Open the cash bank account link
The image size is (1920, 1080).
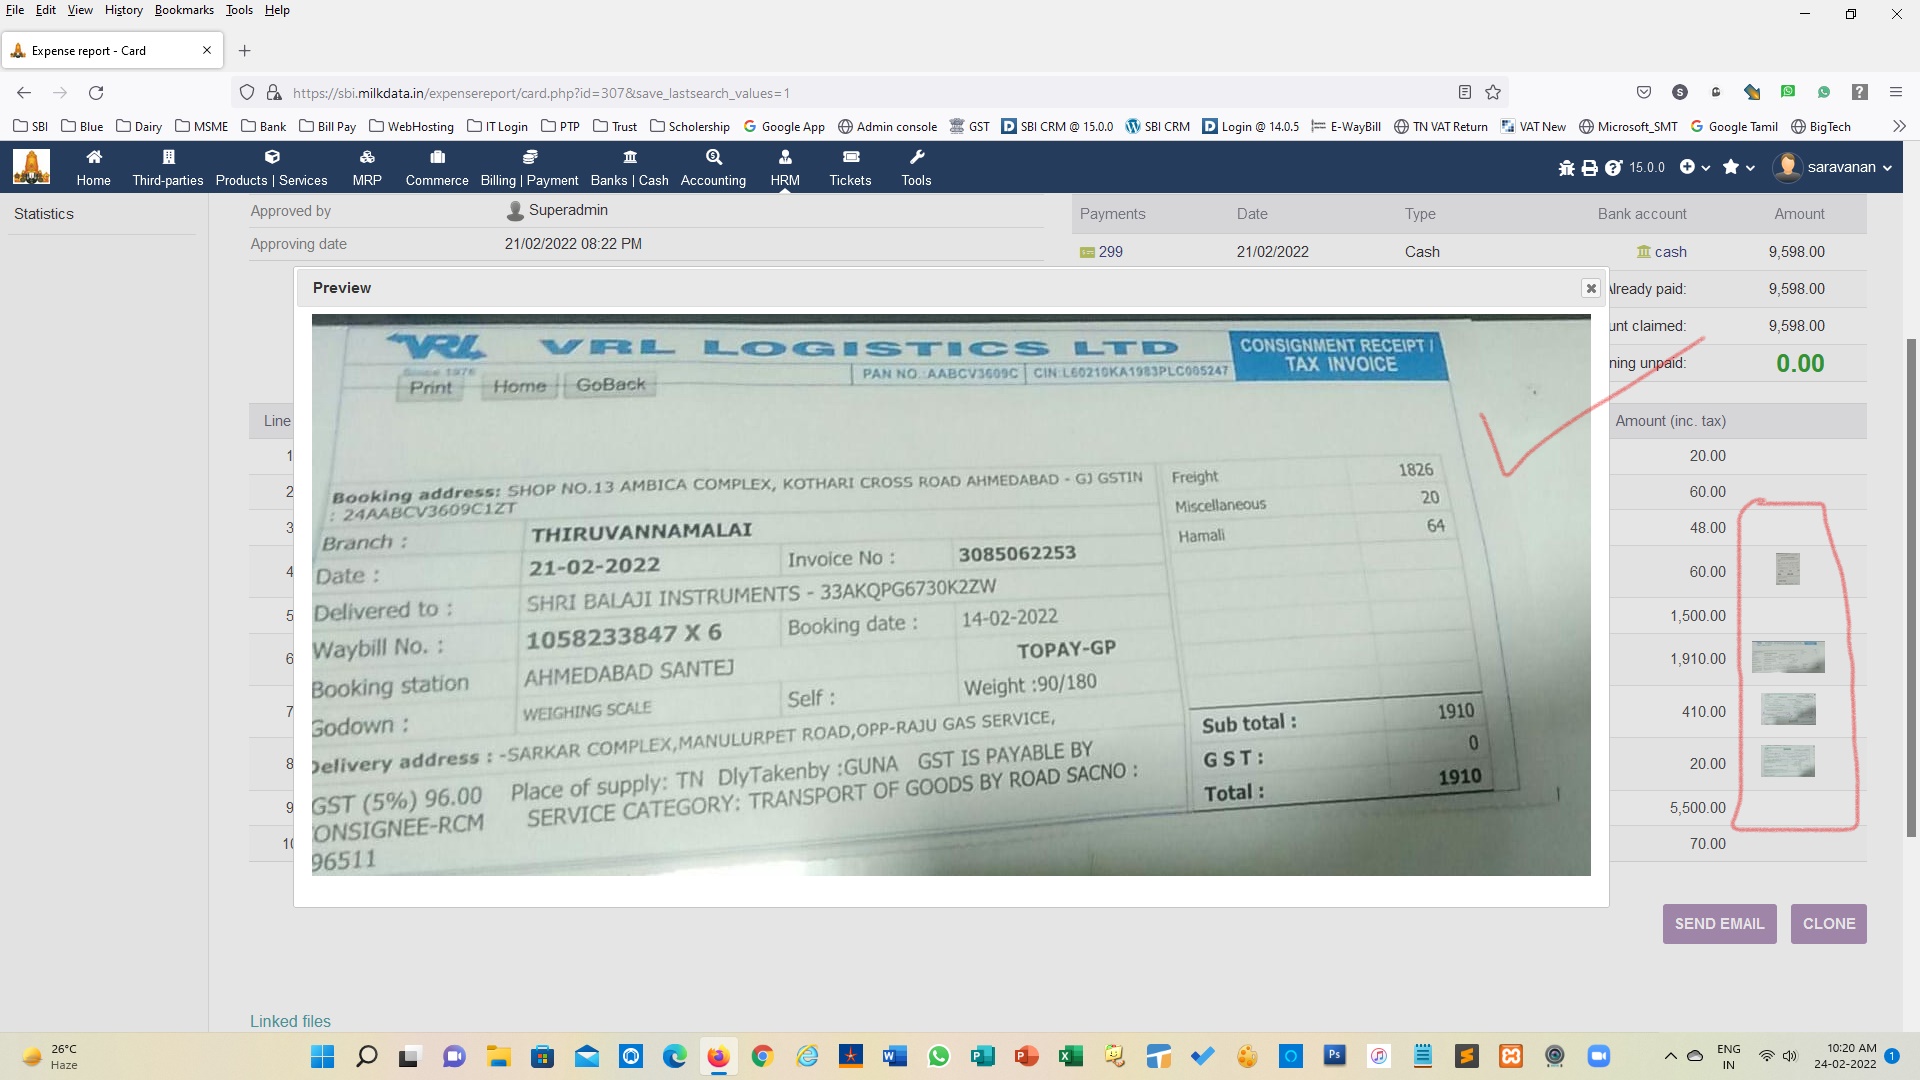click(x=1661, y=252)
